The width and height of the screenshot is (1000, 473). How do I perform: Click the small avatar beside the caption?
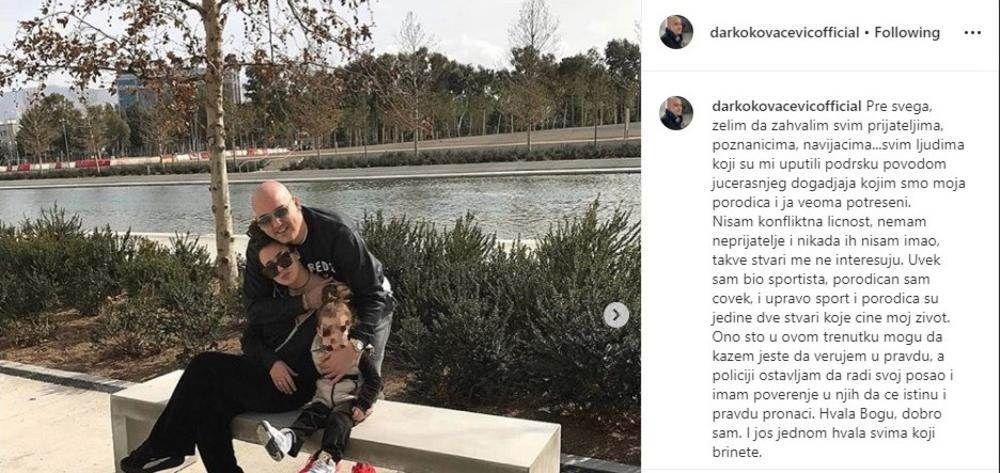[x=676, y=113]
